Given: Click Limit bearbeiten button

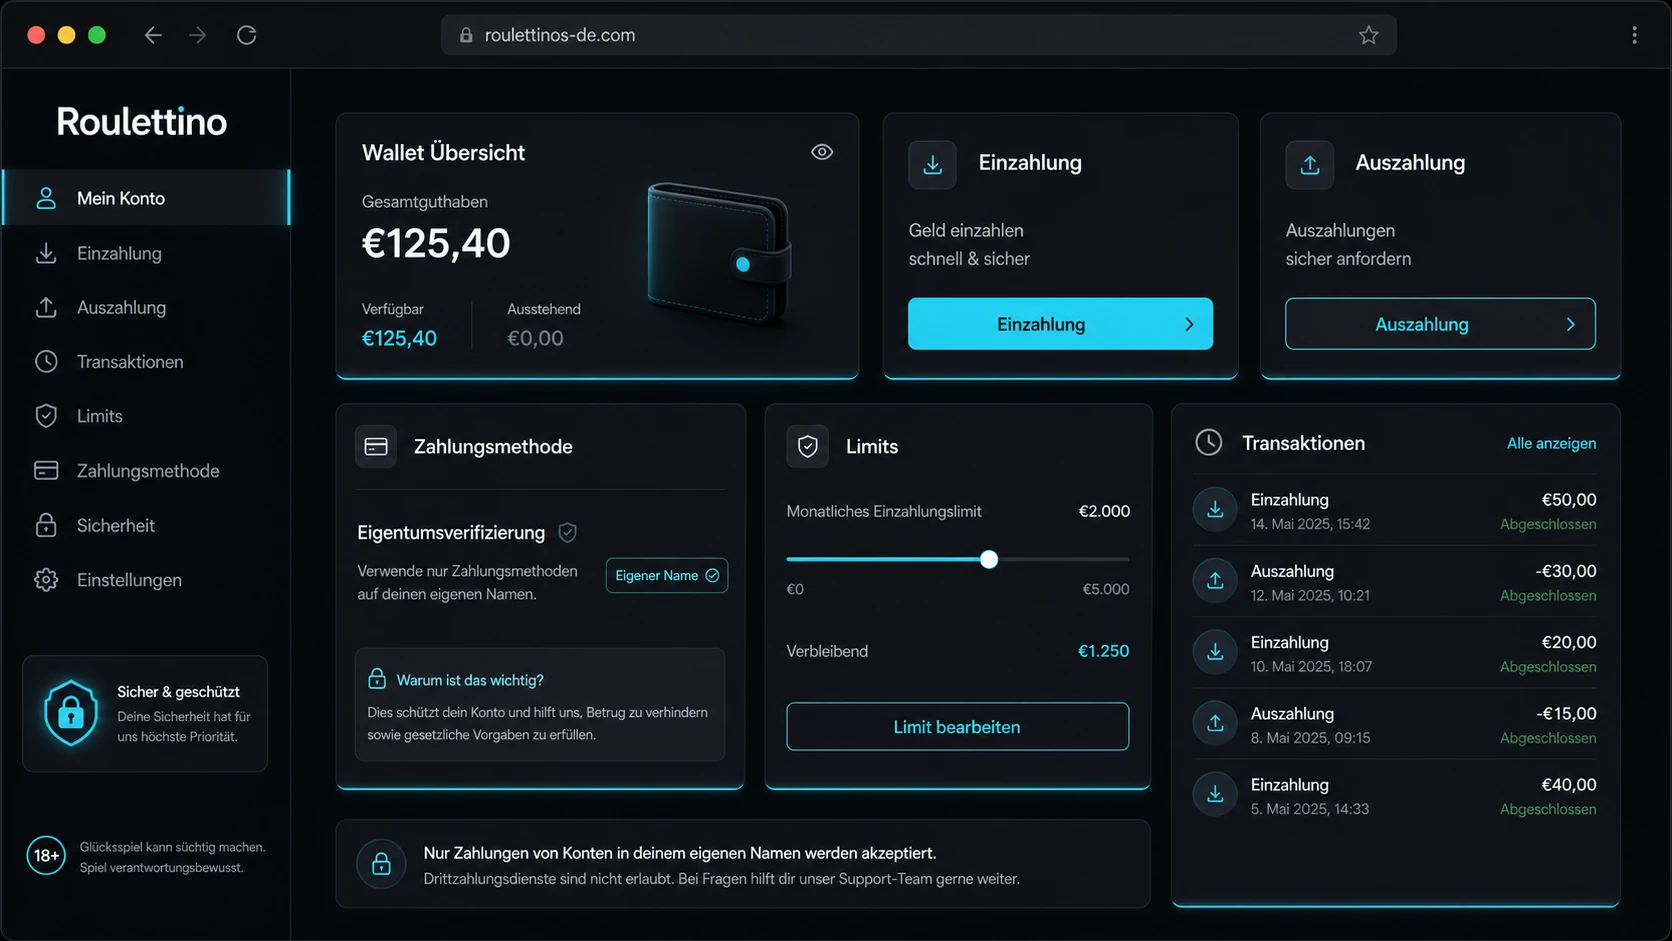Looking at the screenshot, I should click(x=957, y=727).
